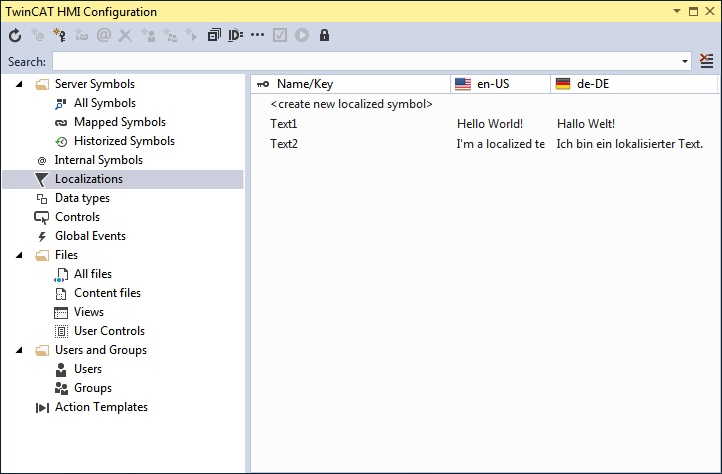Select the Users and Groups folder

pyautogui.click(x=101, y=350)
